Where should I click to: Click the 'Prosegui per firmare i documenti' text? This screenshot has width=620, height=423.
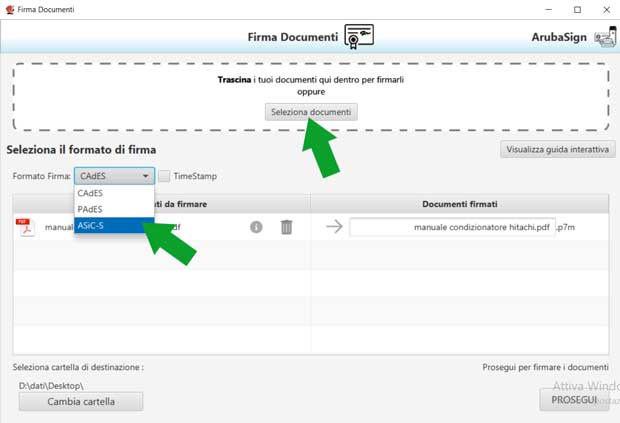coord(545,367)
